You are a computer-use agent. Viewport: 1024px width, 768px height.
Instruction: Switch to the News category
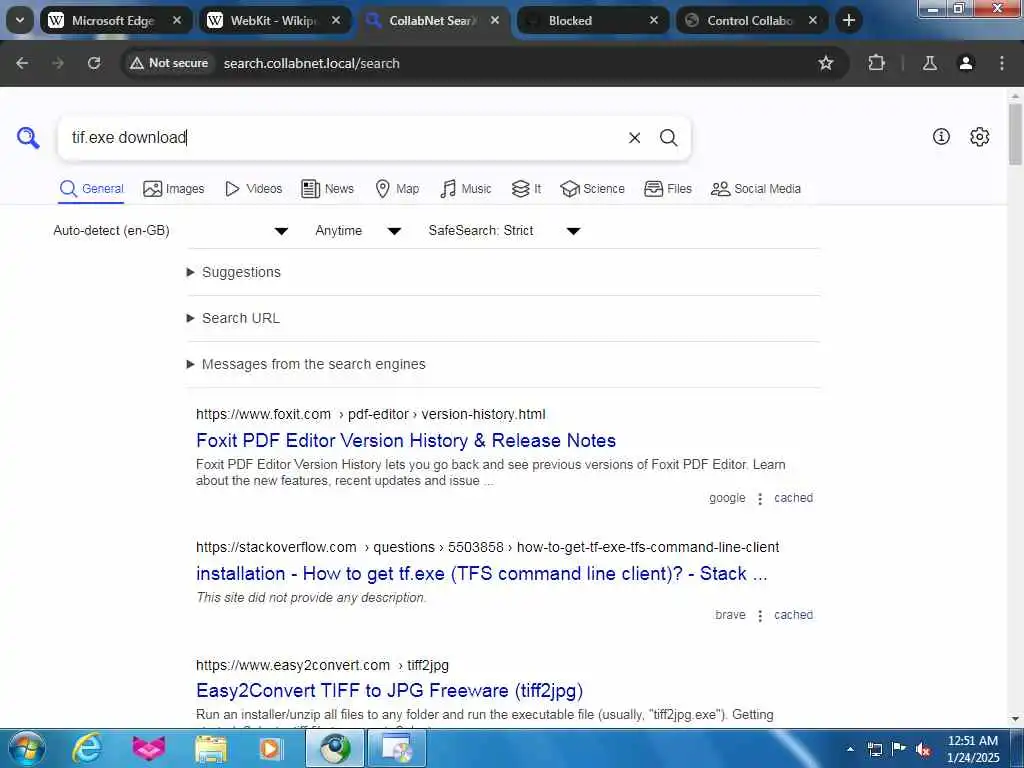327,189
